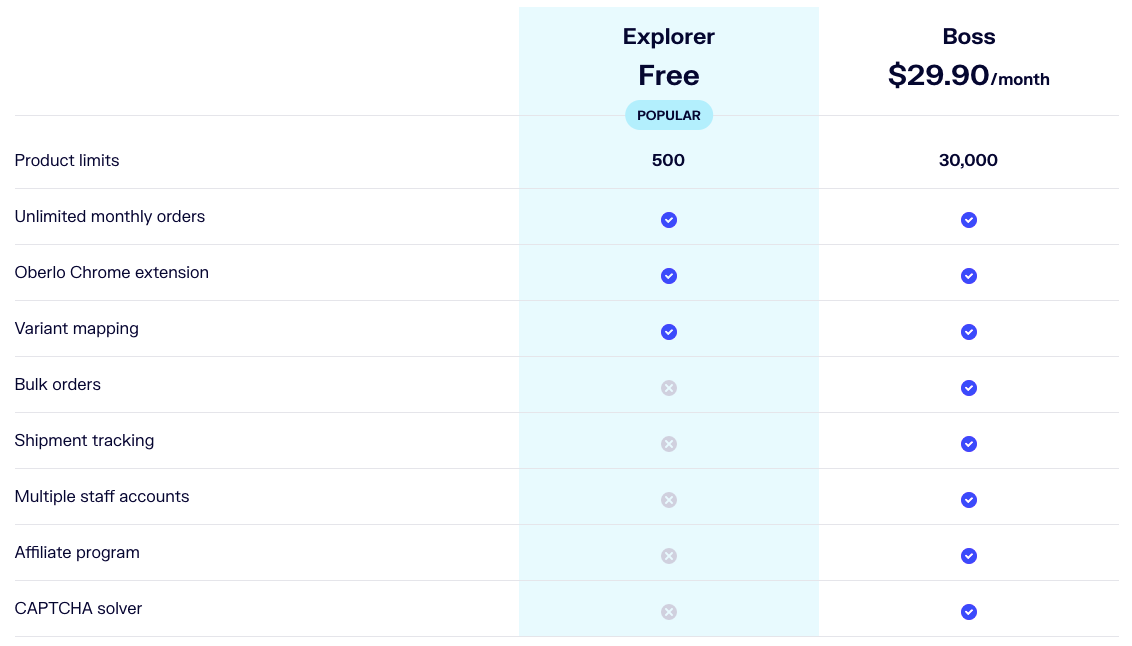Click Explorer's CAPTCHA solver X icon
Viewport: 1132px width, 646px height.
[669, 612]
